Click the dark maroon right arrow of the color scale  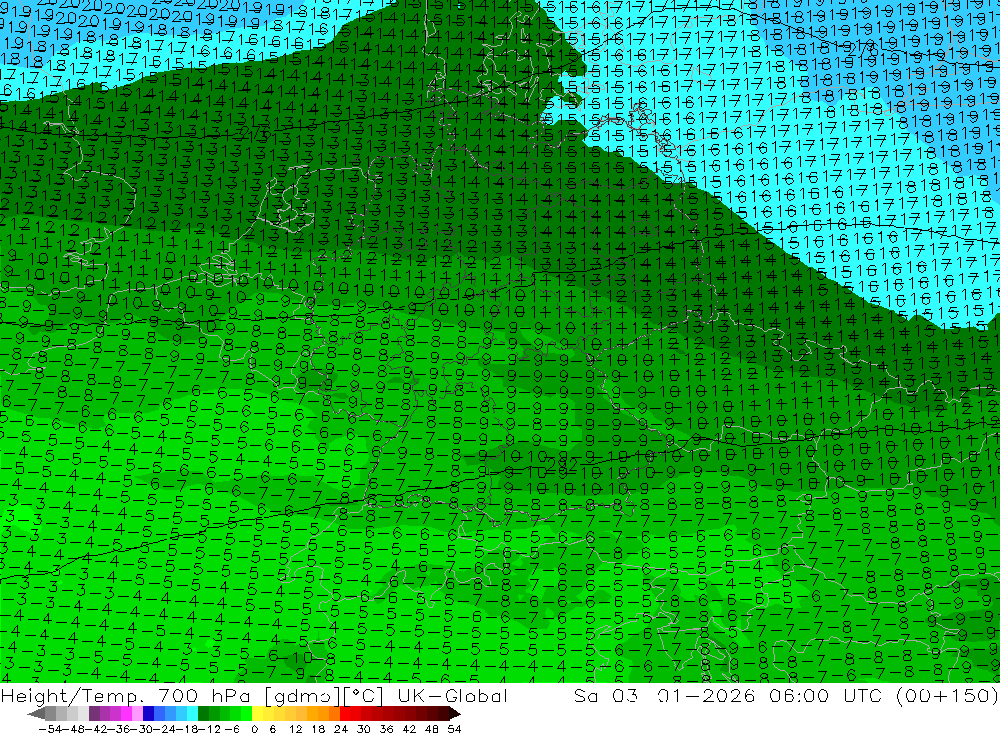455,714
